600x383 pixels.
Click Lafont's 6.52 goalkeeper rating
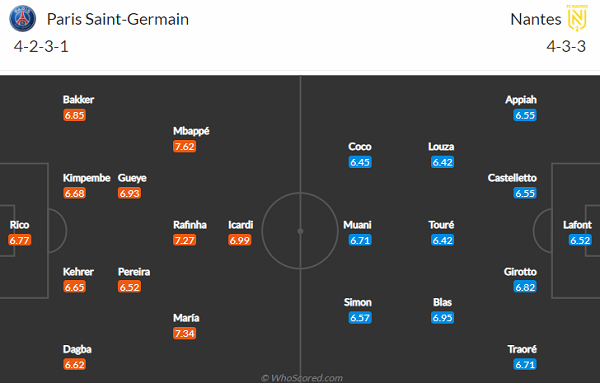(580, 240)
